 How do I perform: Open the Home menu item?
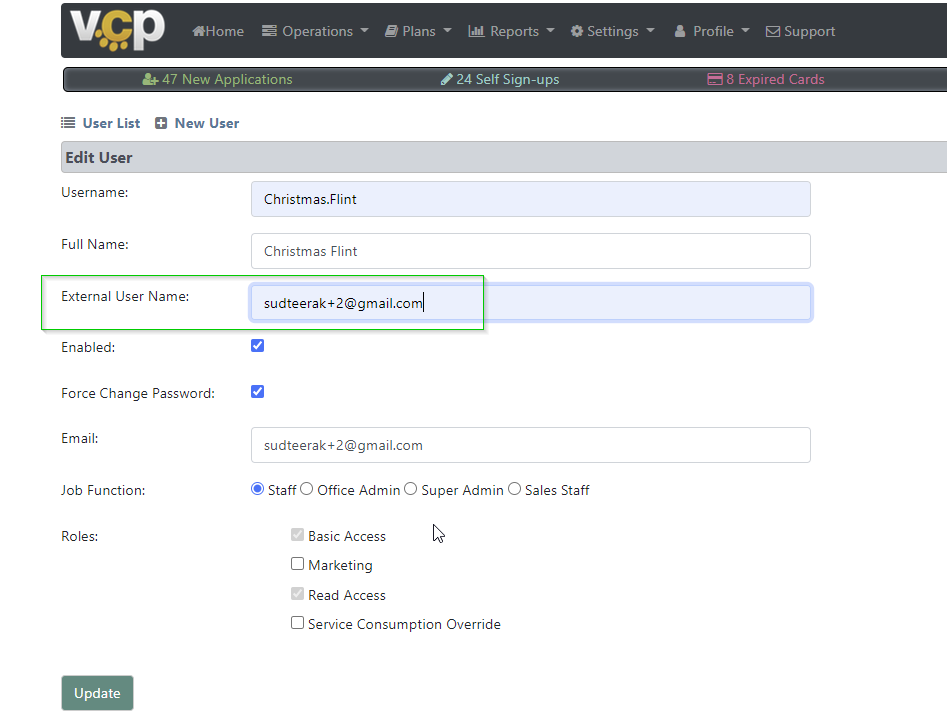(x=218, y=31)
